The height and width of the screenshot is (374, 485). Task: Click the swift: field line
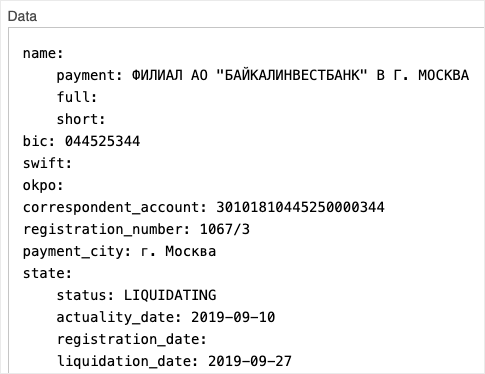click(47, 163)
